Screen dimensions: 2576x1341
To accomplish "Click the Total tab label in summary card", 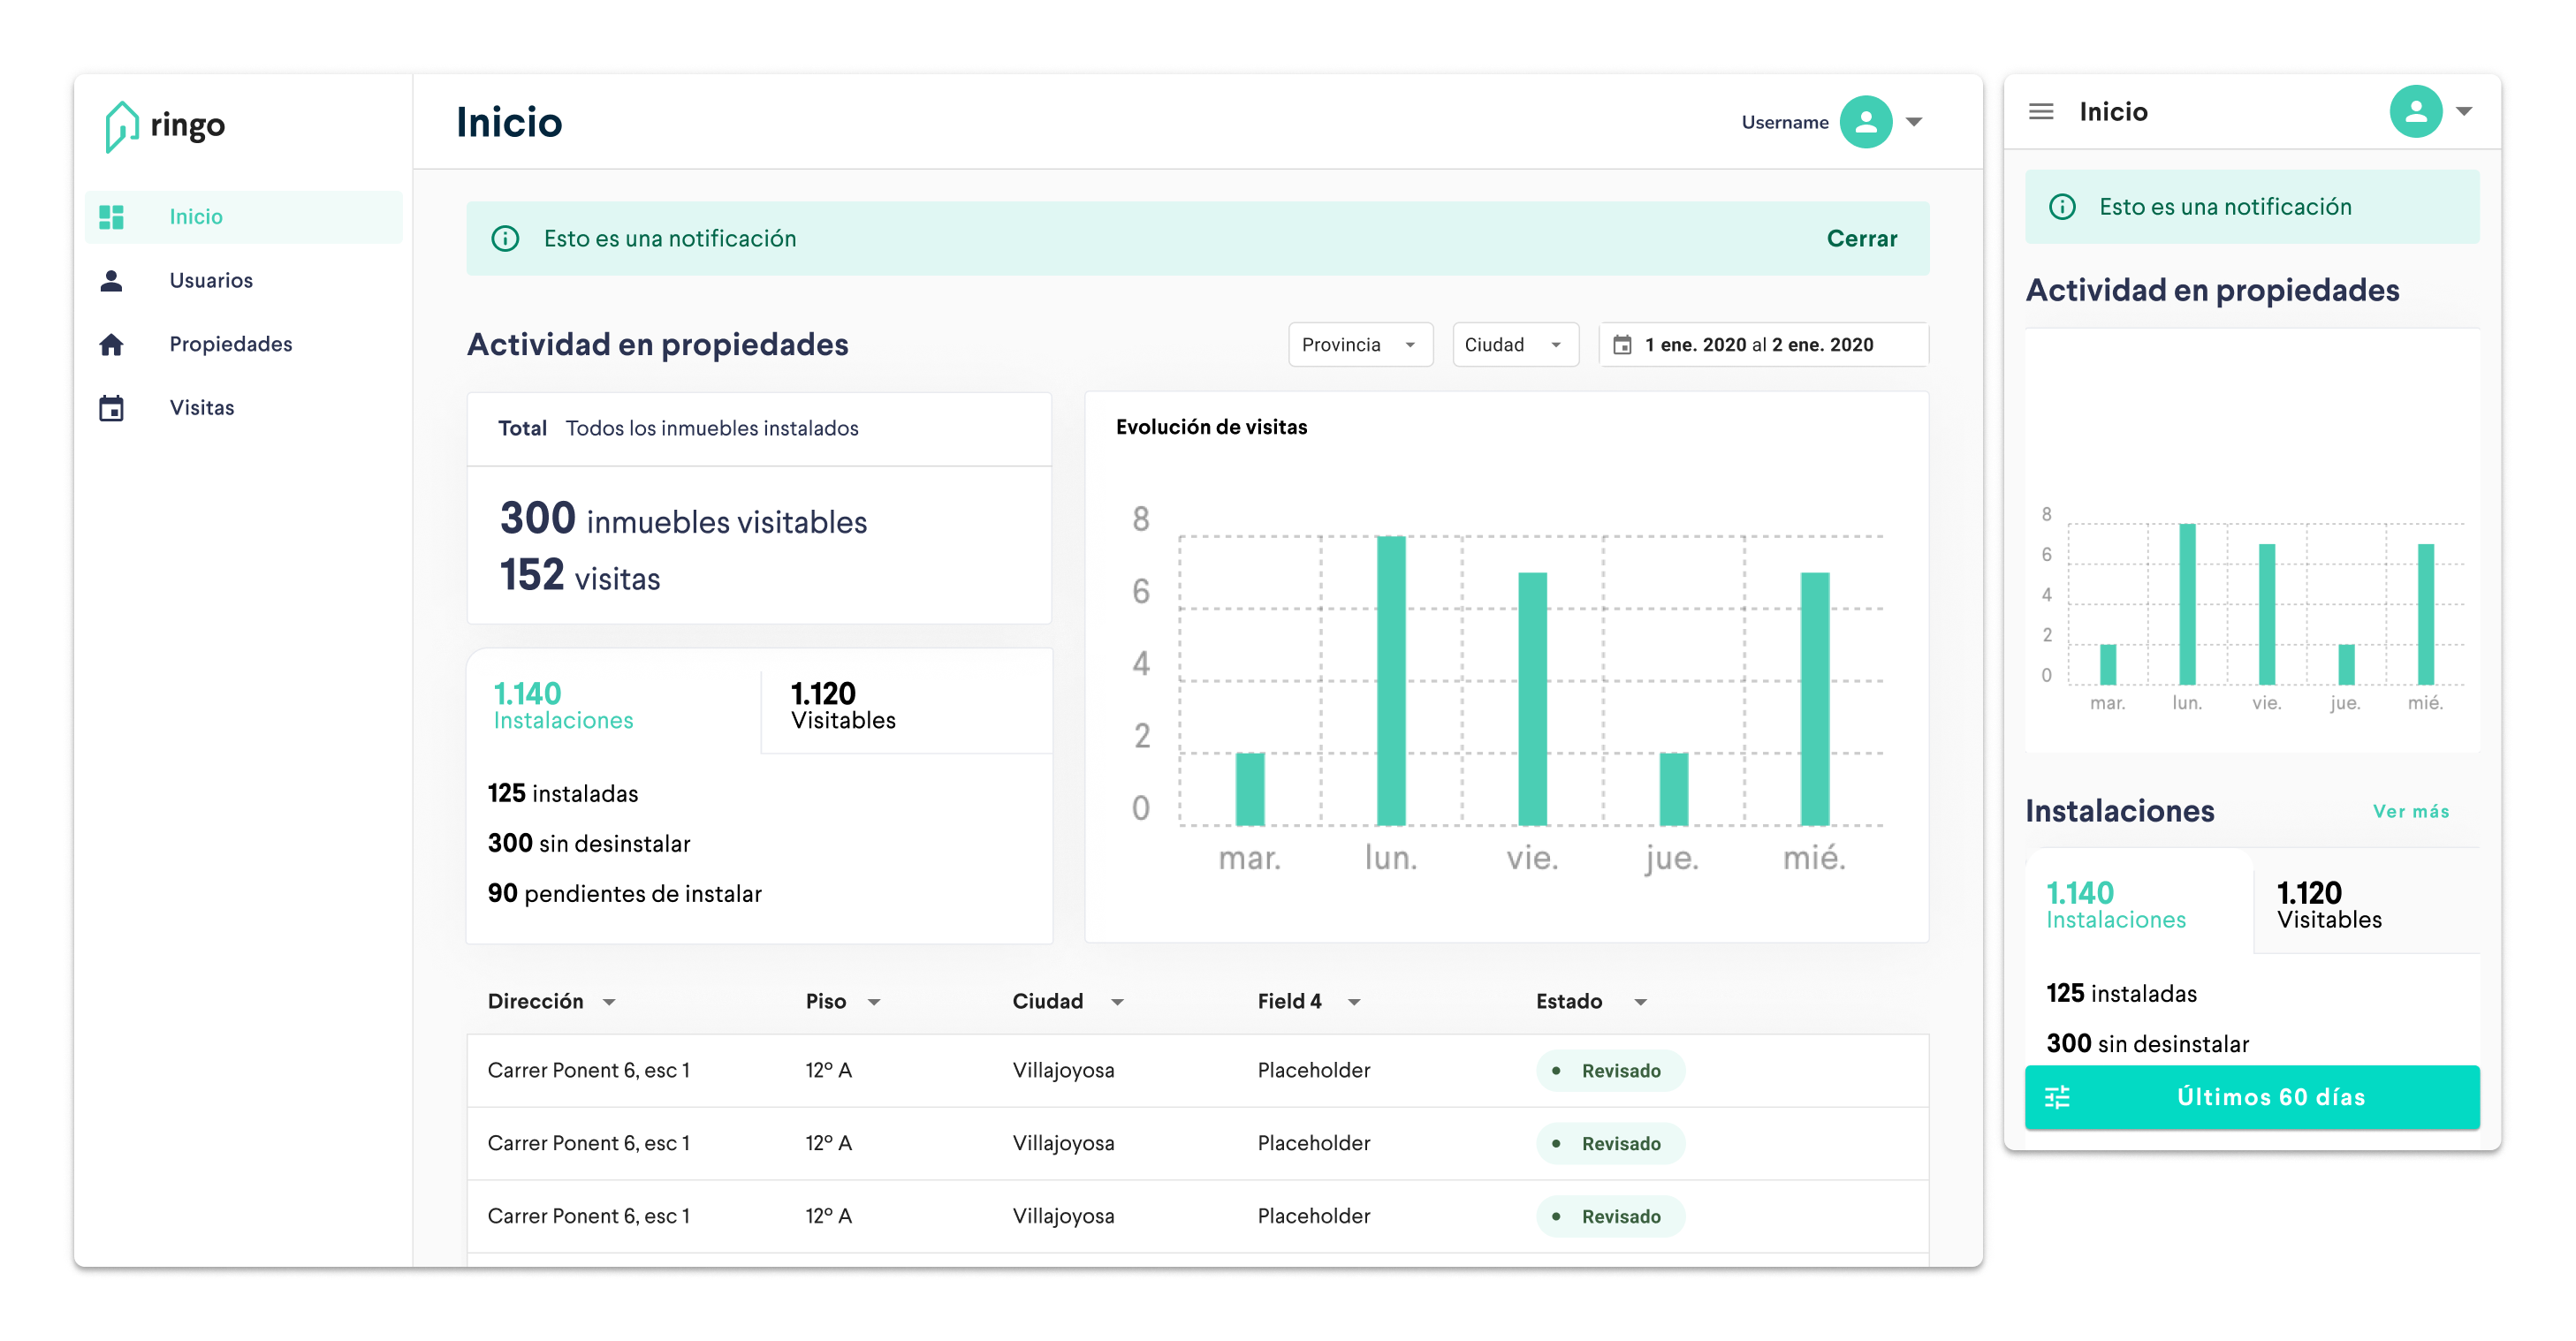I will (522, 429).
